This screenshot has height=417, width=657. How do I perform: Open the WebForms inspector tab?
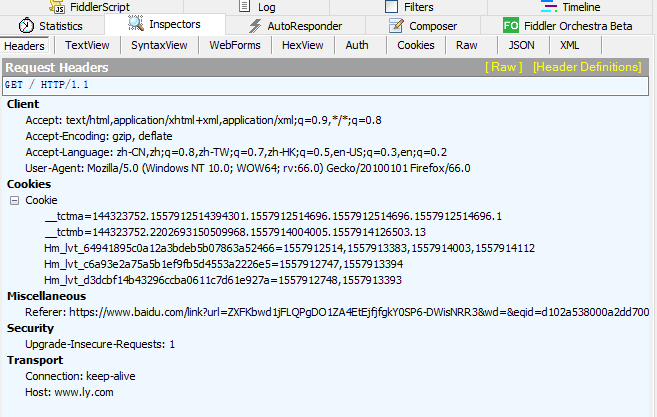point(235,45)
